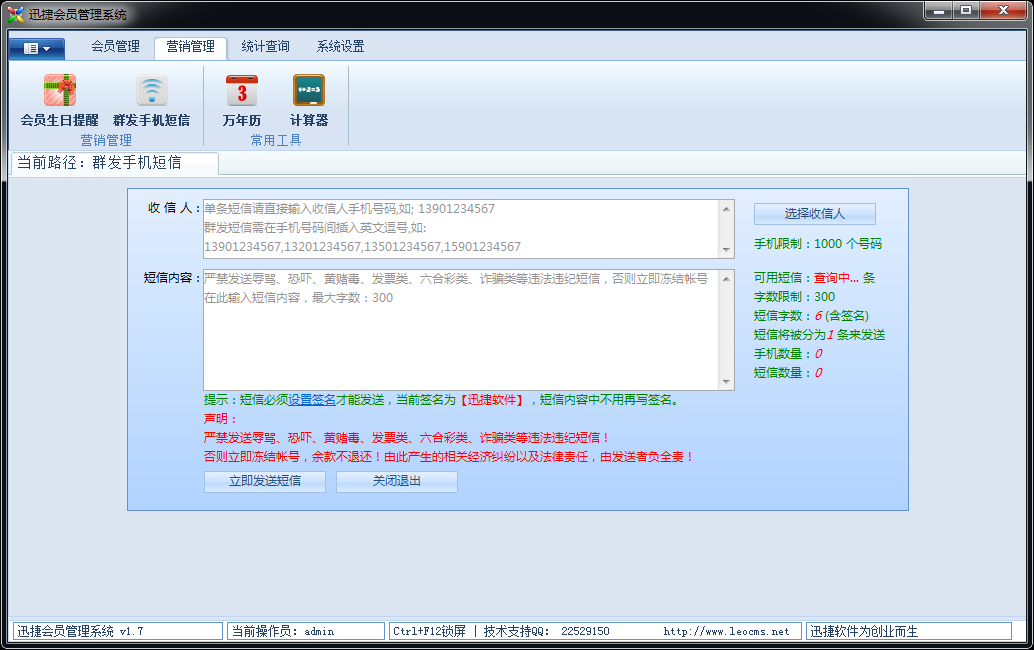This screenshot has height=650, width=1034.
Task: Click recipient box scrollbar up arrow
Action: point(726,209)
